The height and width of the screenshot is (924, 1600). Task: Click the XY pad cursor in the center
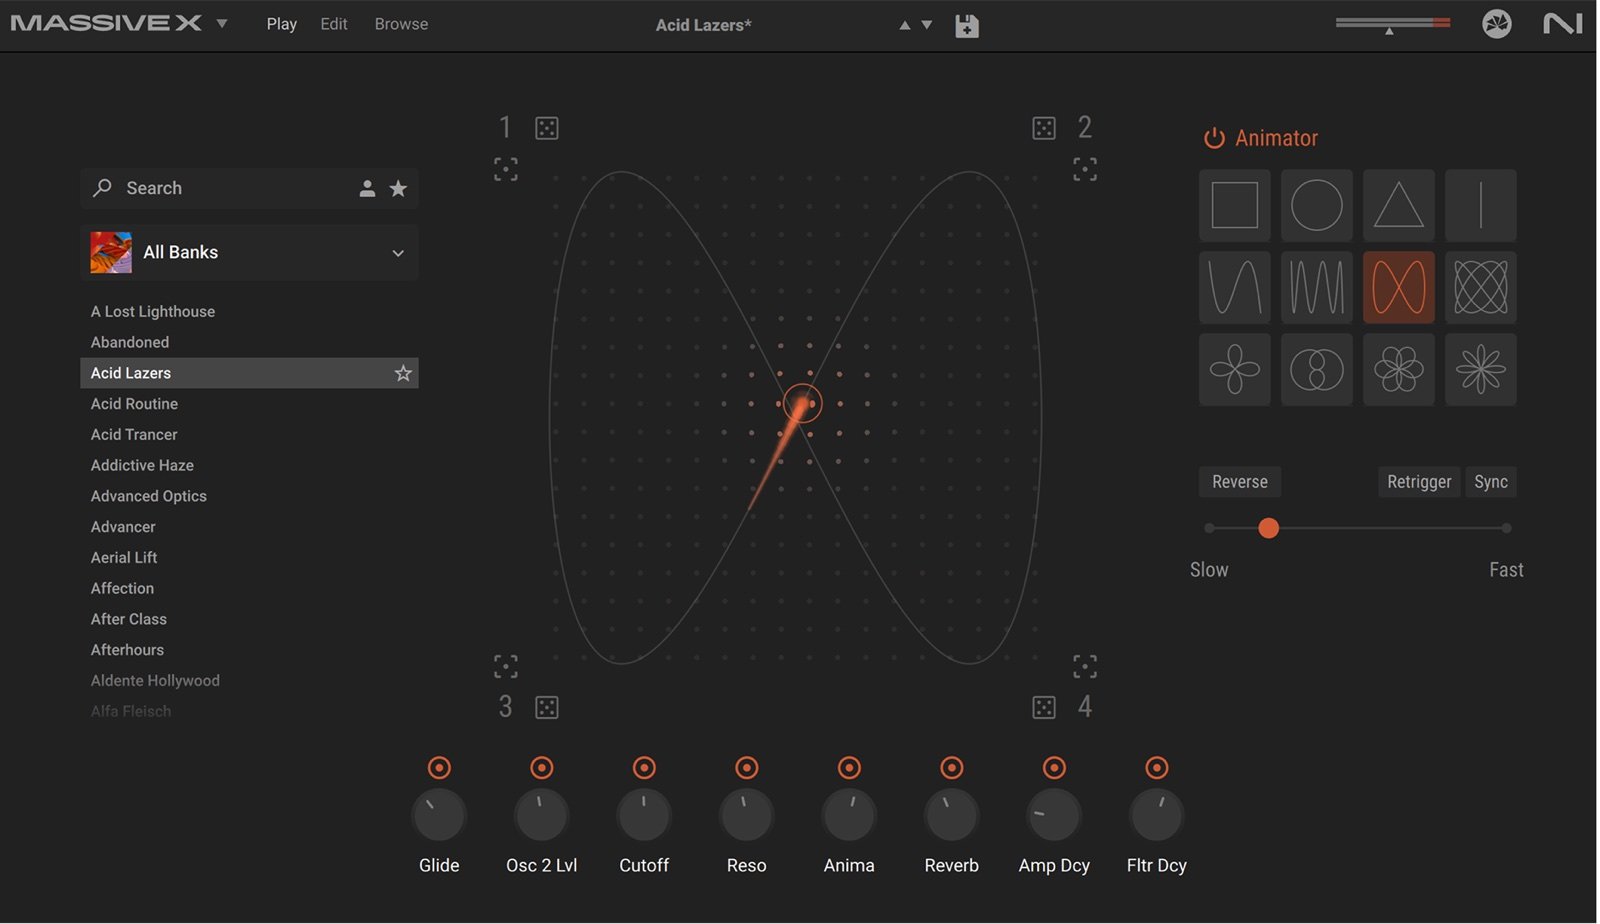[x=802, y=403]
